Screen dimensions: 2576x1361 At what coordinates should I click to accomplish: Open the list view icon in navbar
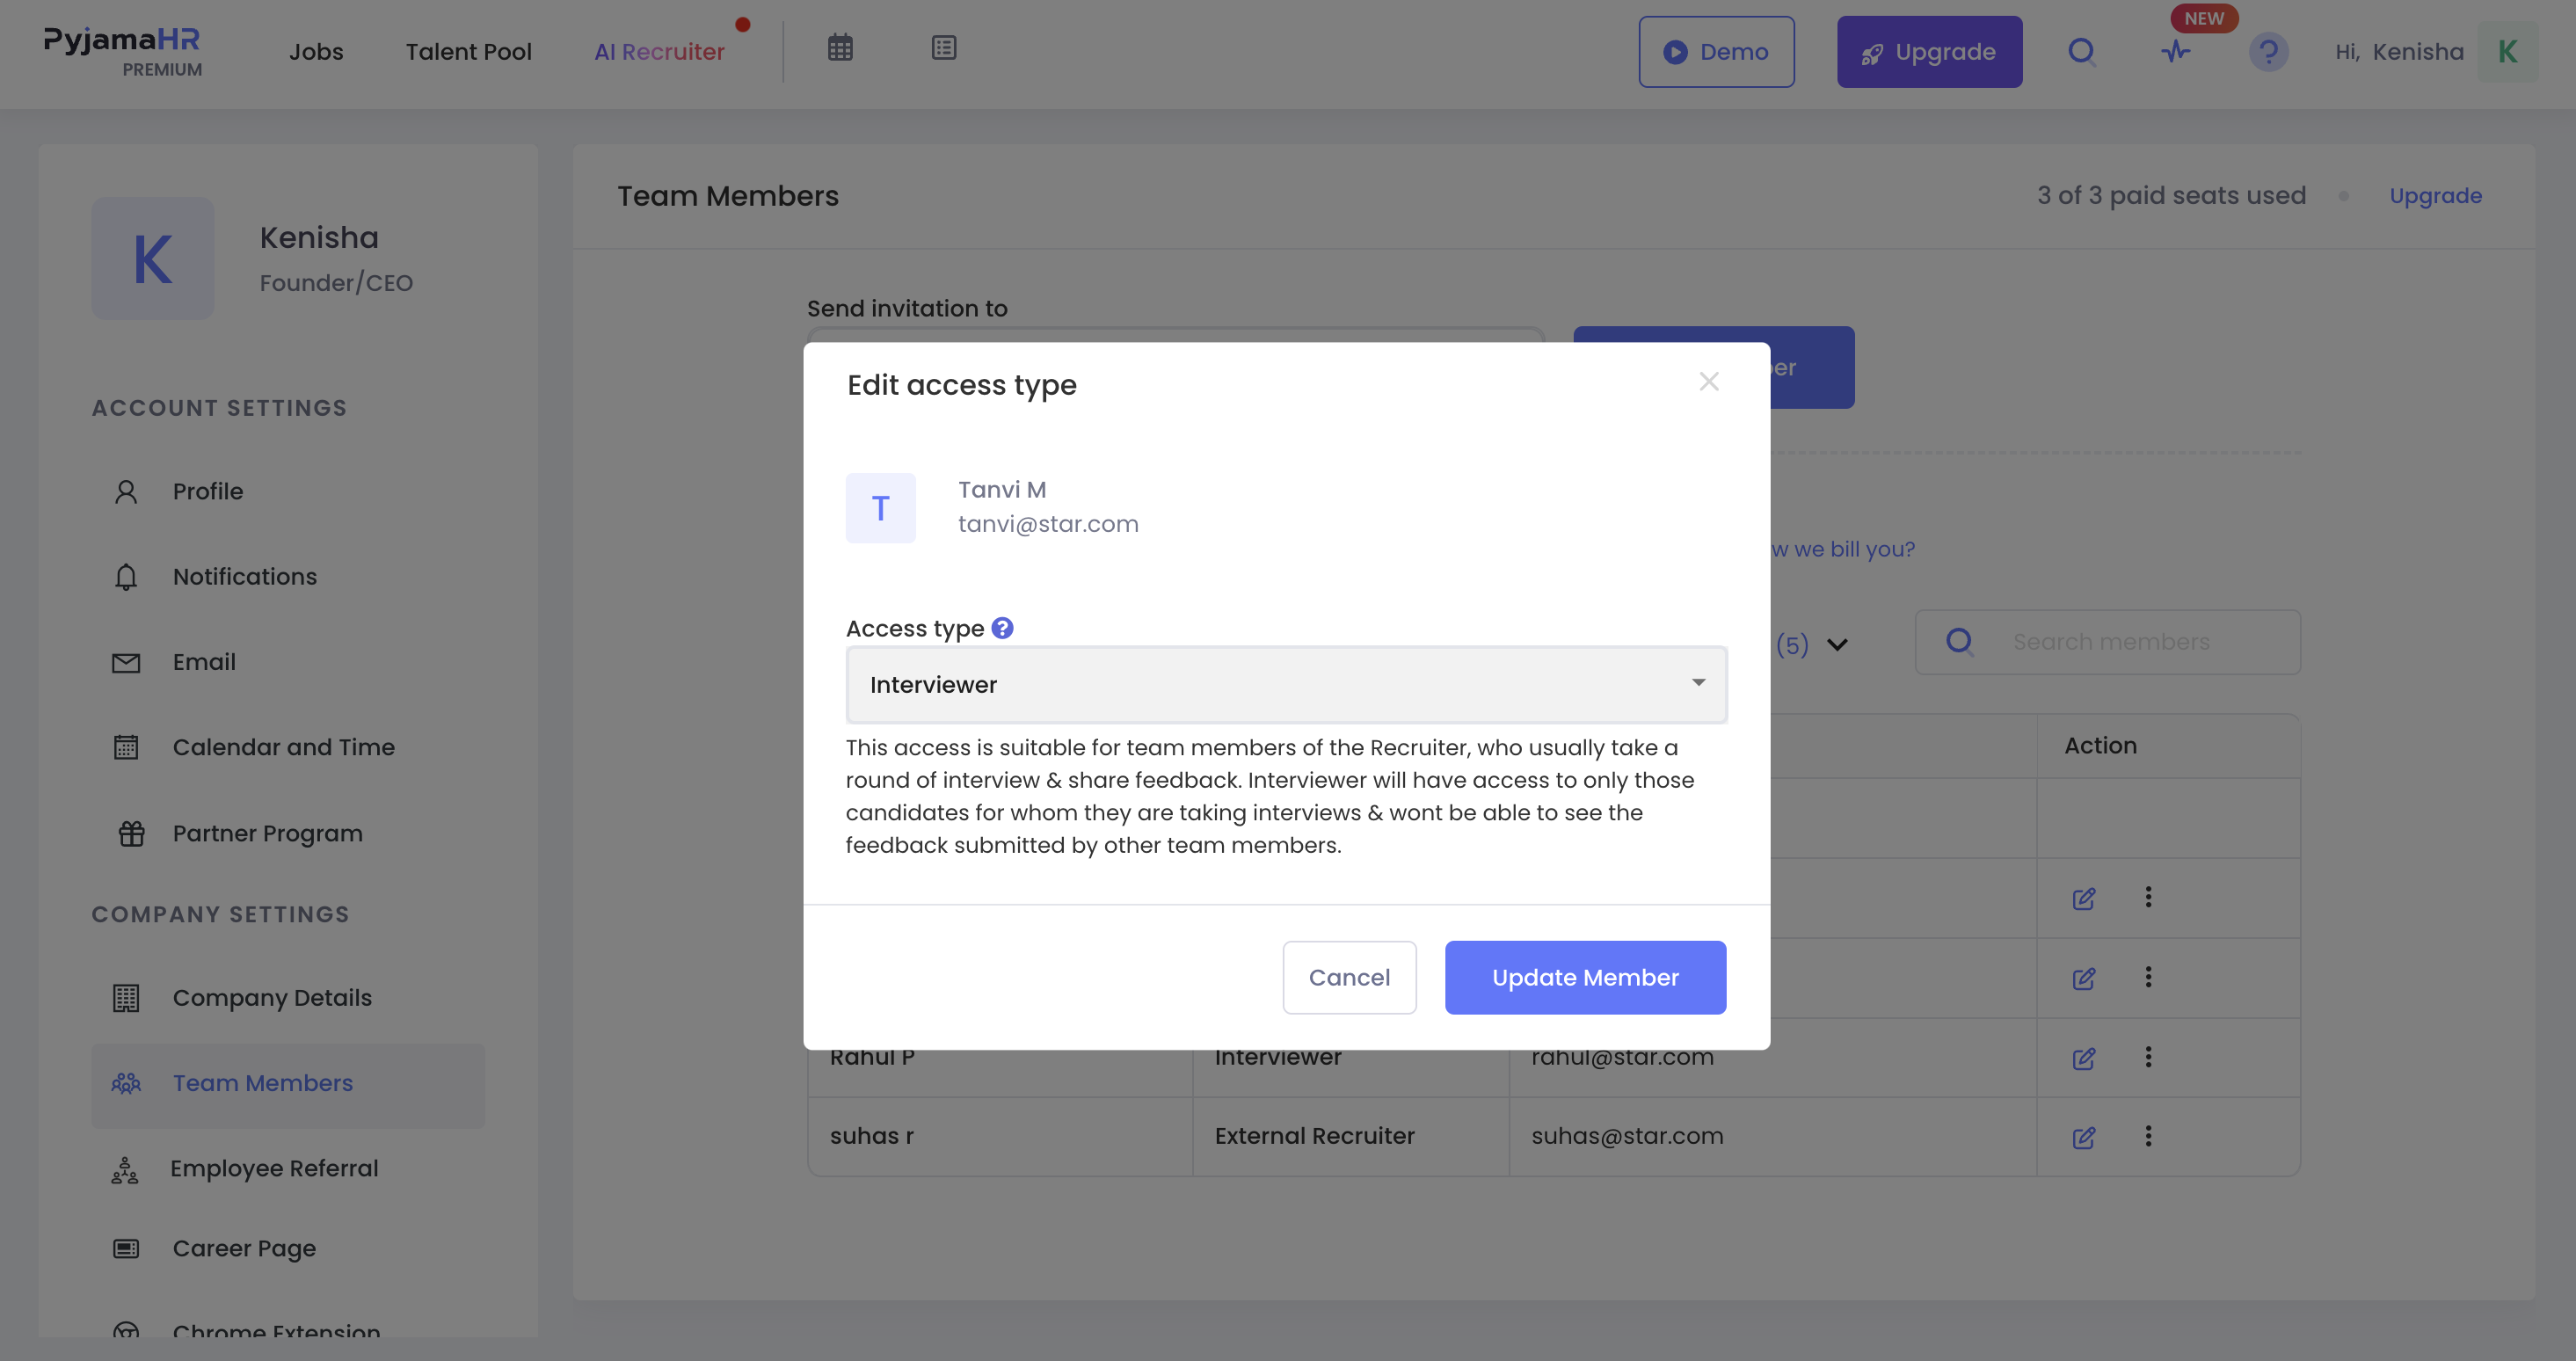coord(944,48)
